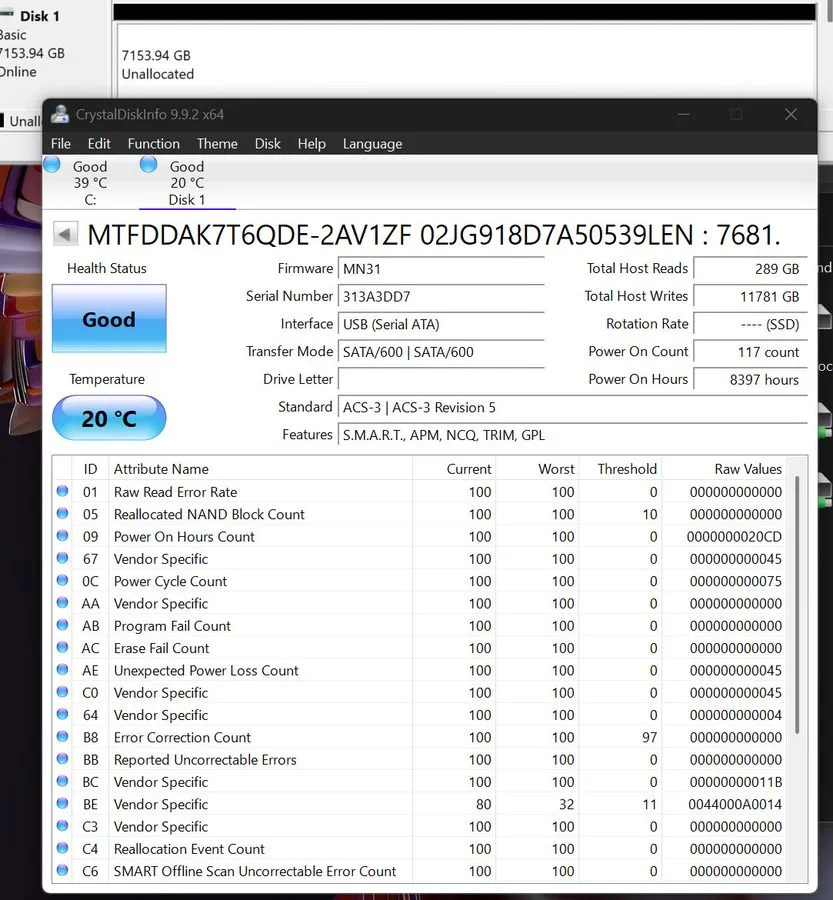
Task: Click status icon for Error Correction Count
Action: [63, 736]
